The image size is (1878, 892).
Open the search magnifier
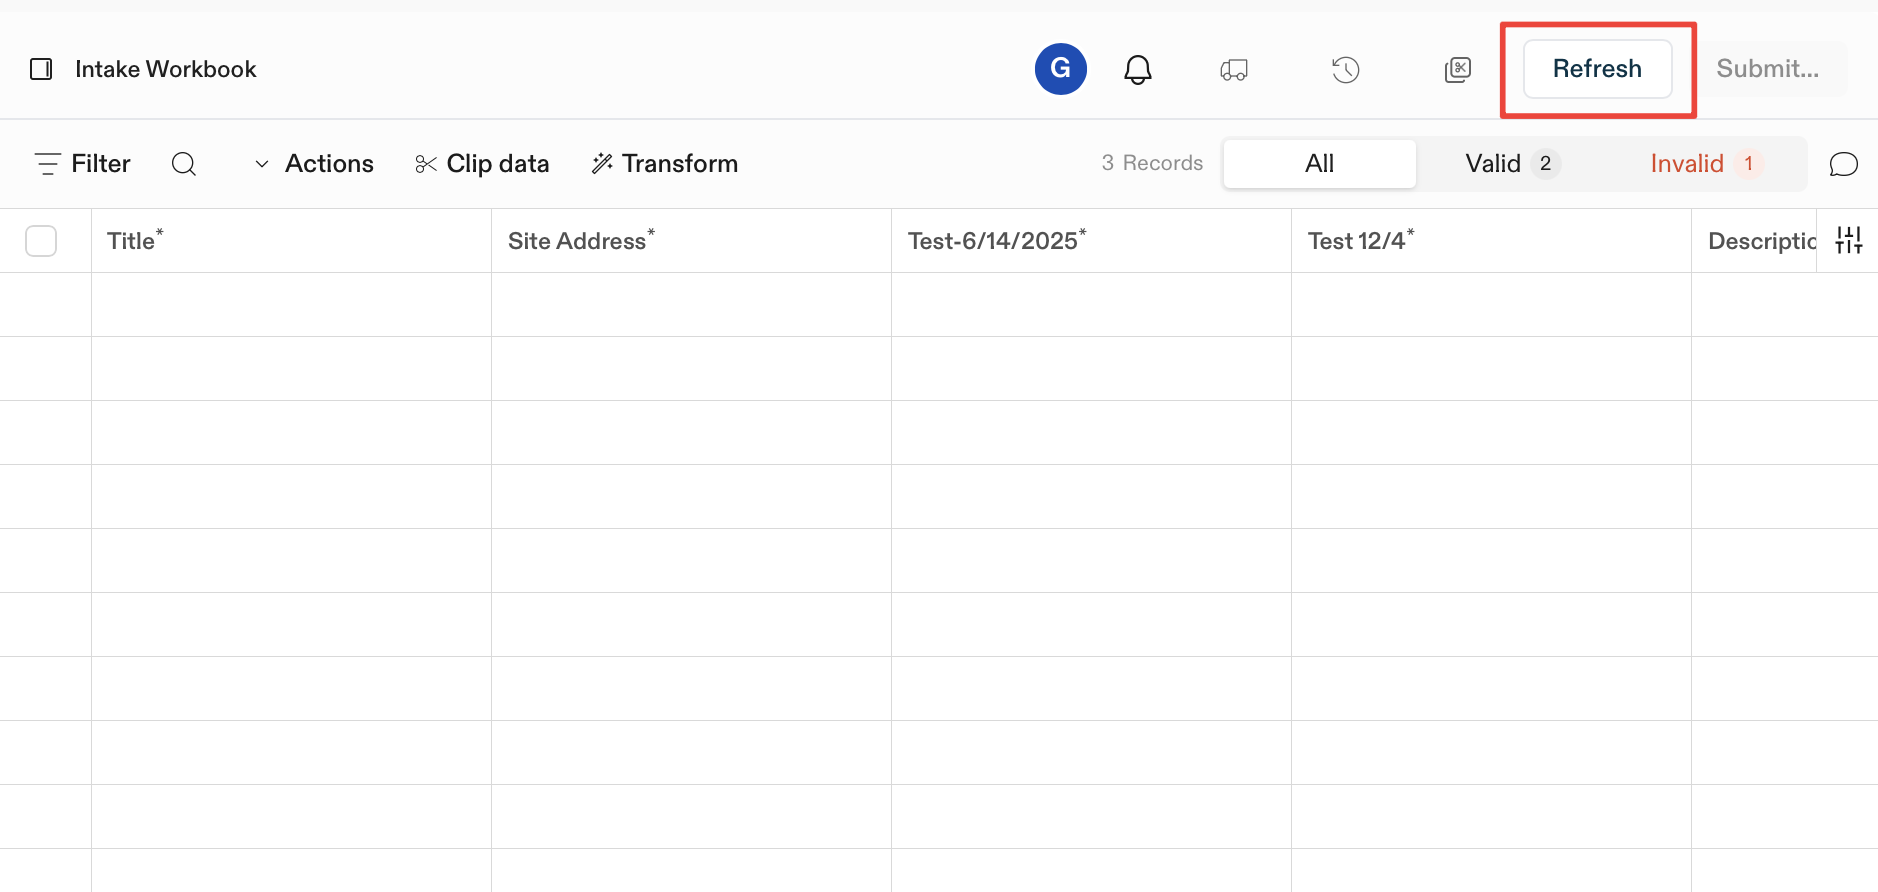[184, 163]
